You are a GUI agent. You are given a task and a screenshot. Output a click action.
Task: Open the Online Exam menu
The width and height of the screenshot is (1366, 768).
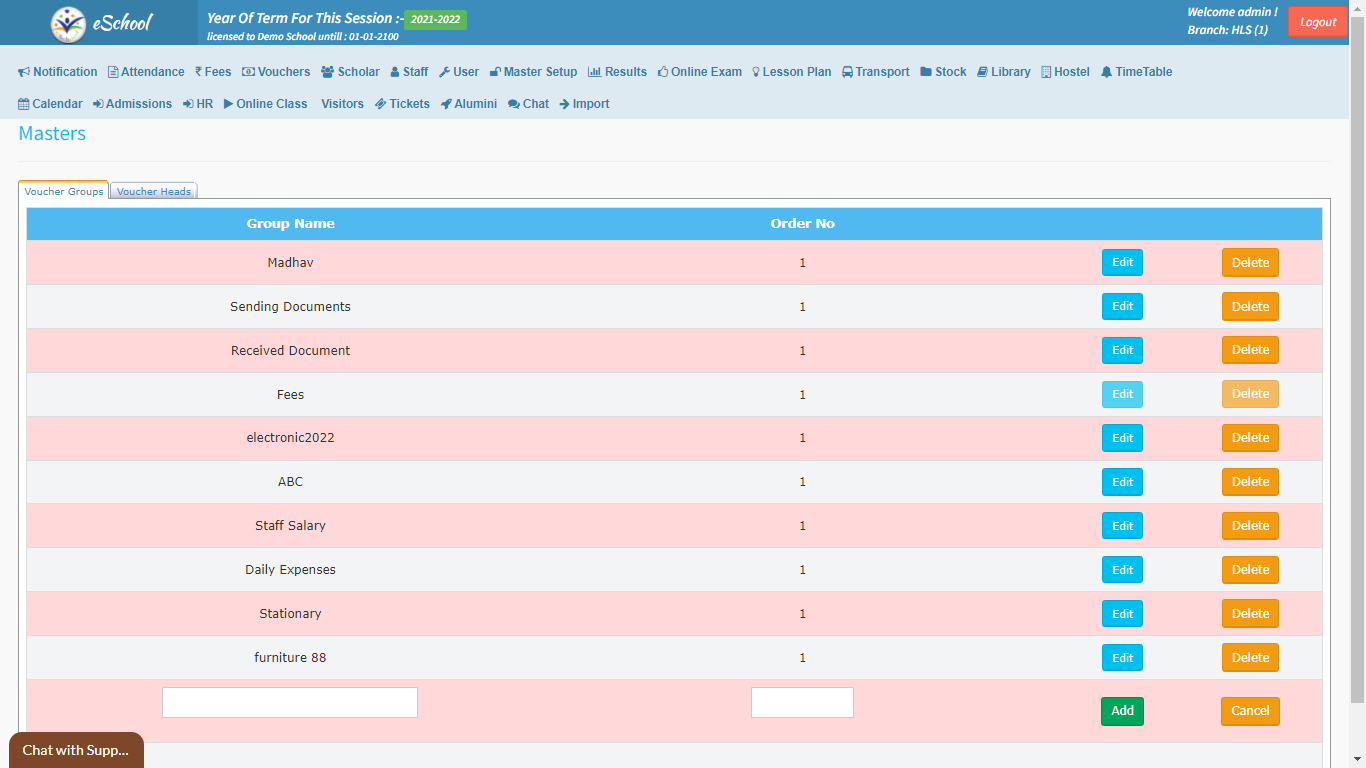click(x=699, y=72)
